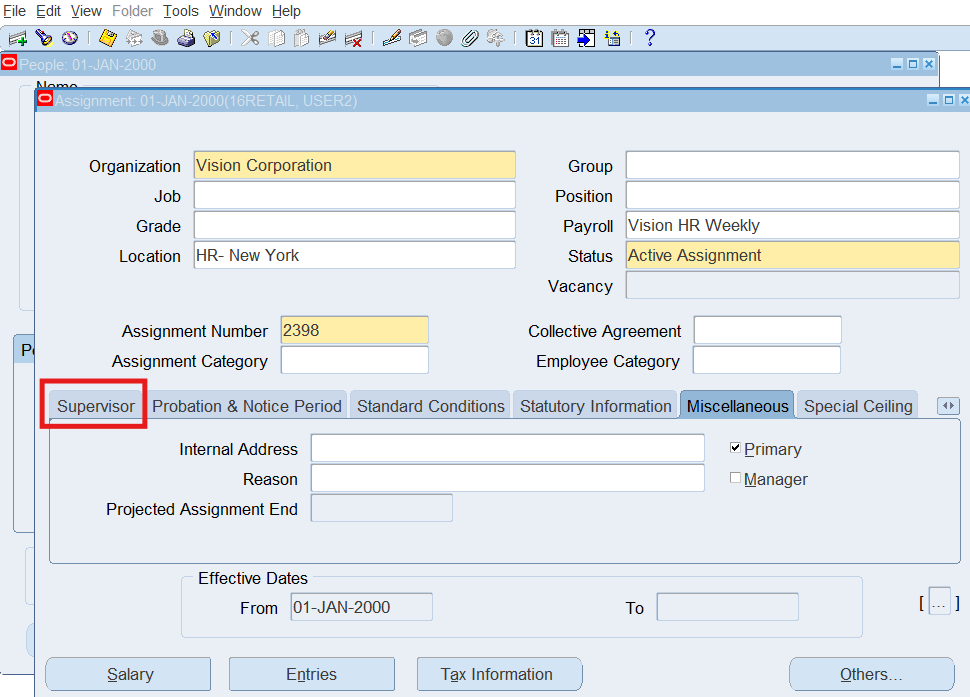The width and height of the screenshot is (970, 697).
Task: Switch to the Supervisor tab
Action: tap(96, 406)
